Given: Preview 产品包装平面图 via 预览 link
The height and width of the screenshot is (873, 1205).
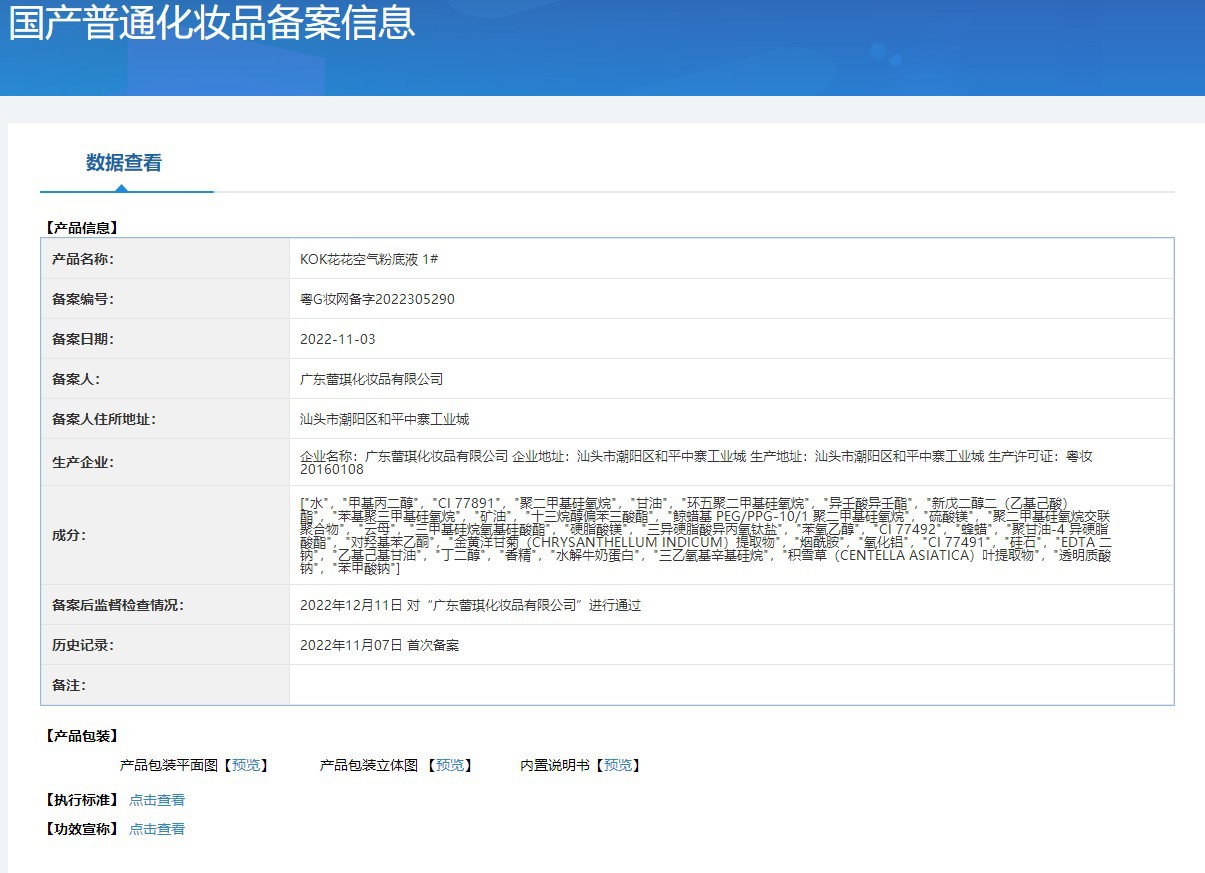Looking at the screenshot, I should point(245,765).
